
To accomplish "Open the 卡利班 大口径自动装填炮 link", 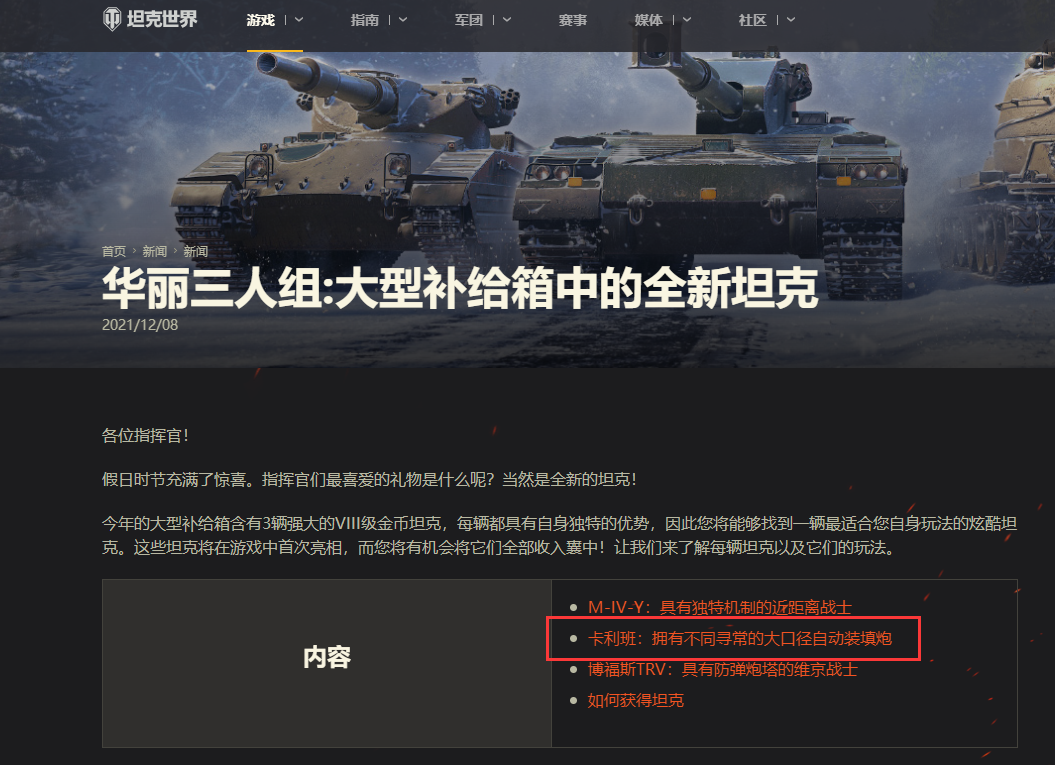I will 739,639.
